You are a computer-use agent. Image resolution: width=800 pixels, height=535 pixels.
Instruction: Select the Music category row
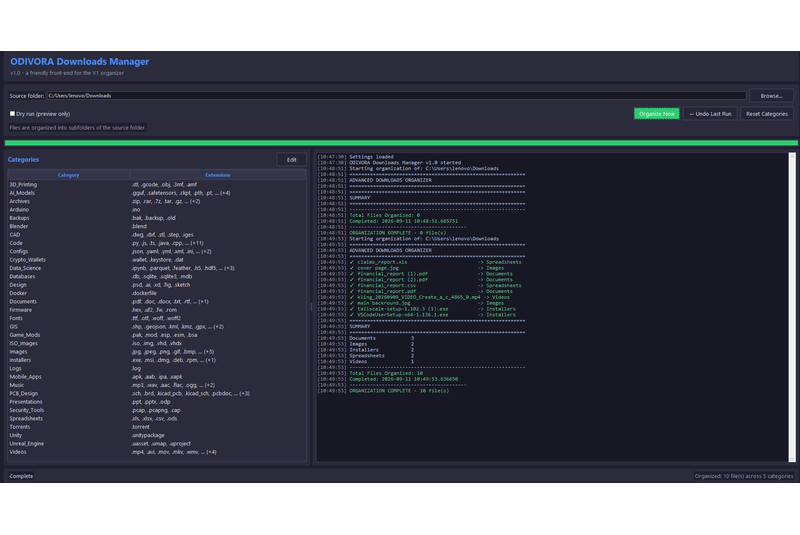157,385
